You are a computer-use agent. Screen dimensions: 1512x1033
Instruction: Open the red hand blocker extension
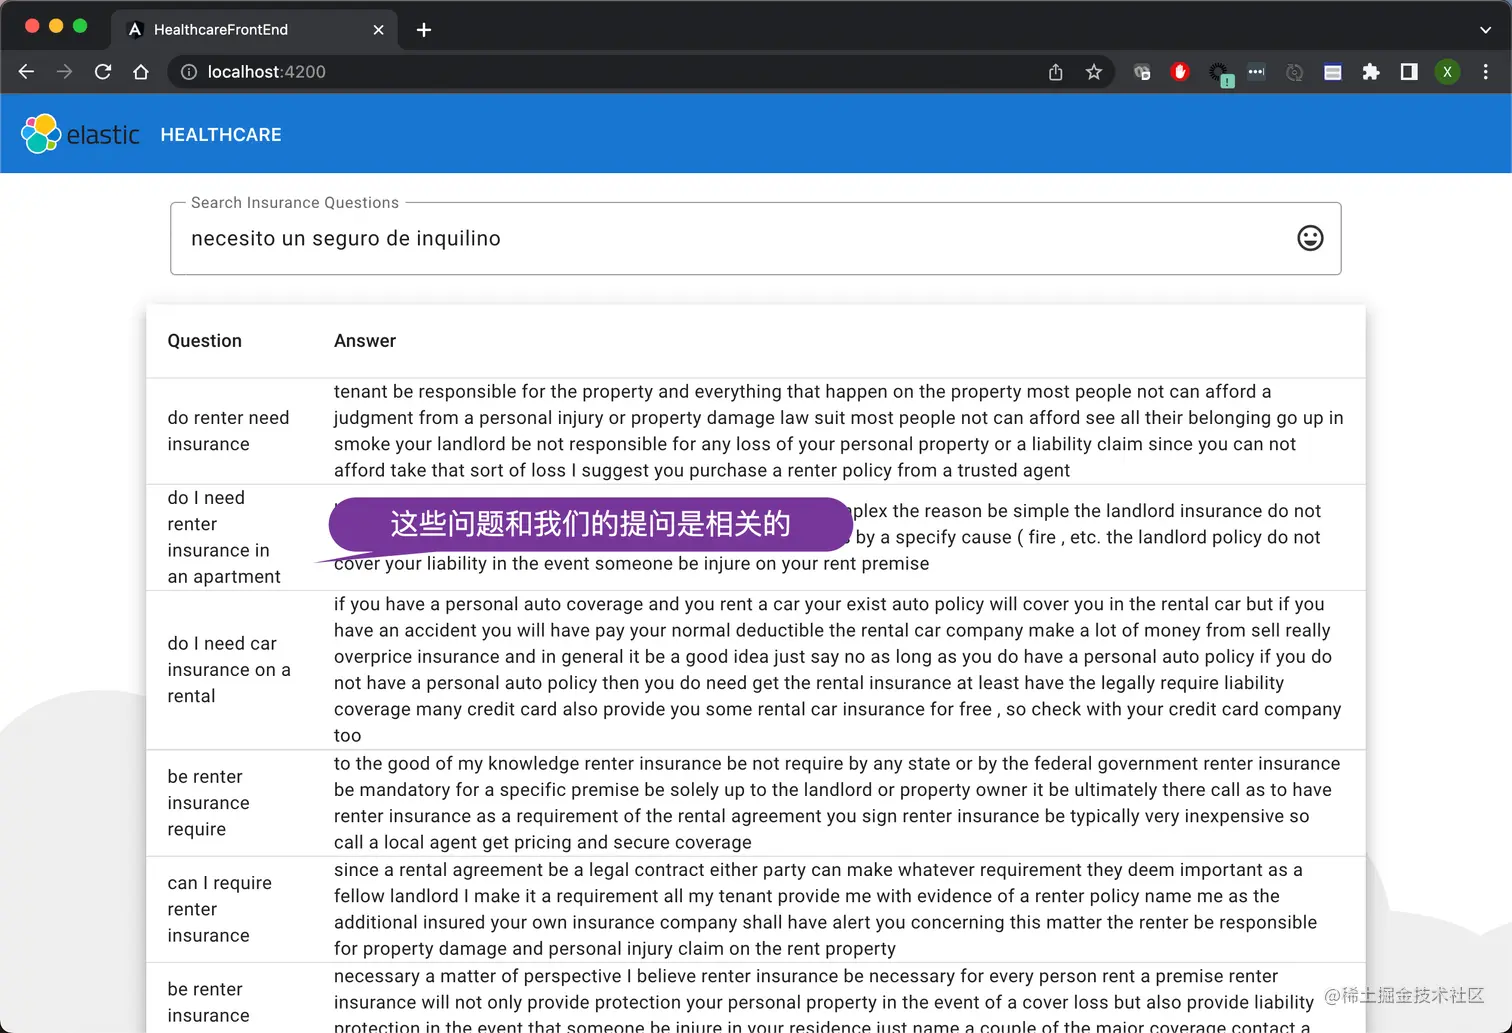[1180, 72]
